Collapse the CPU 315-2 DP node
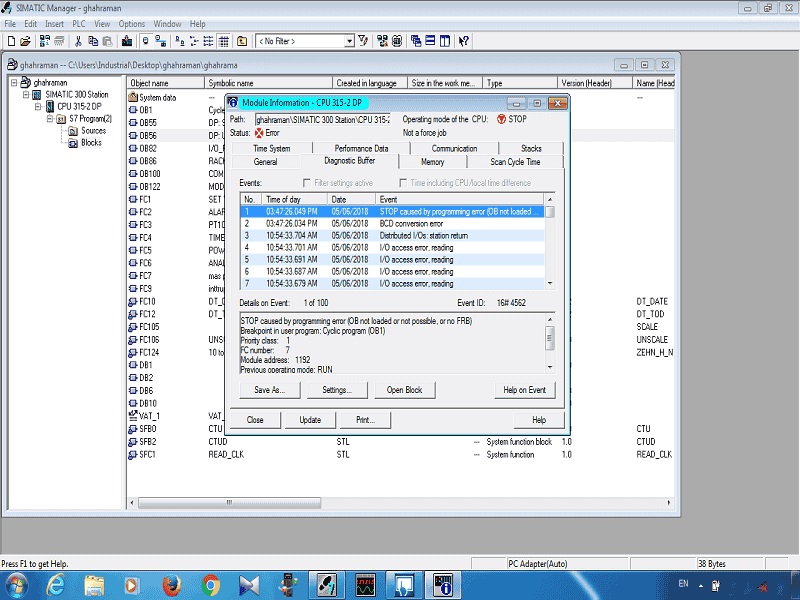 coord(38,106)
